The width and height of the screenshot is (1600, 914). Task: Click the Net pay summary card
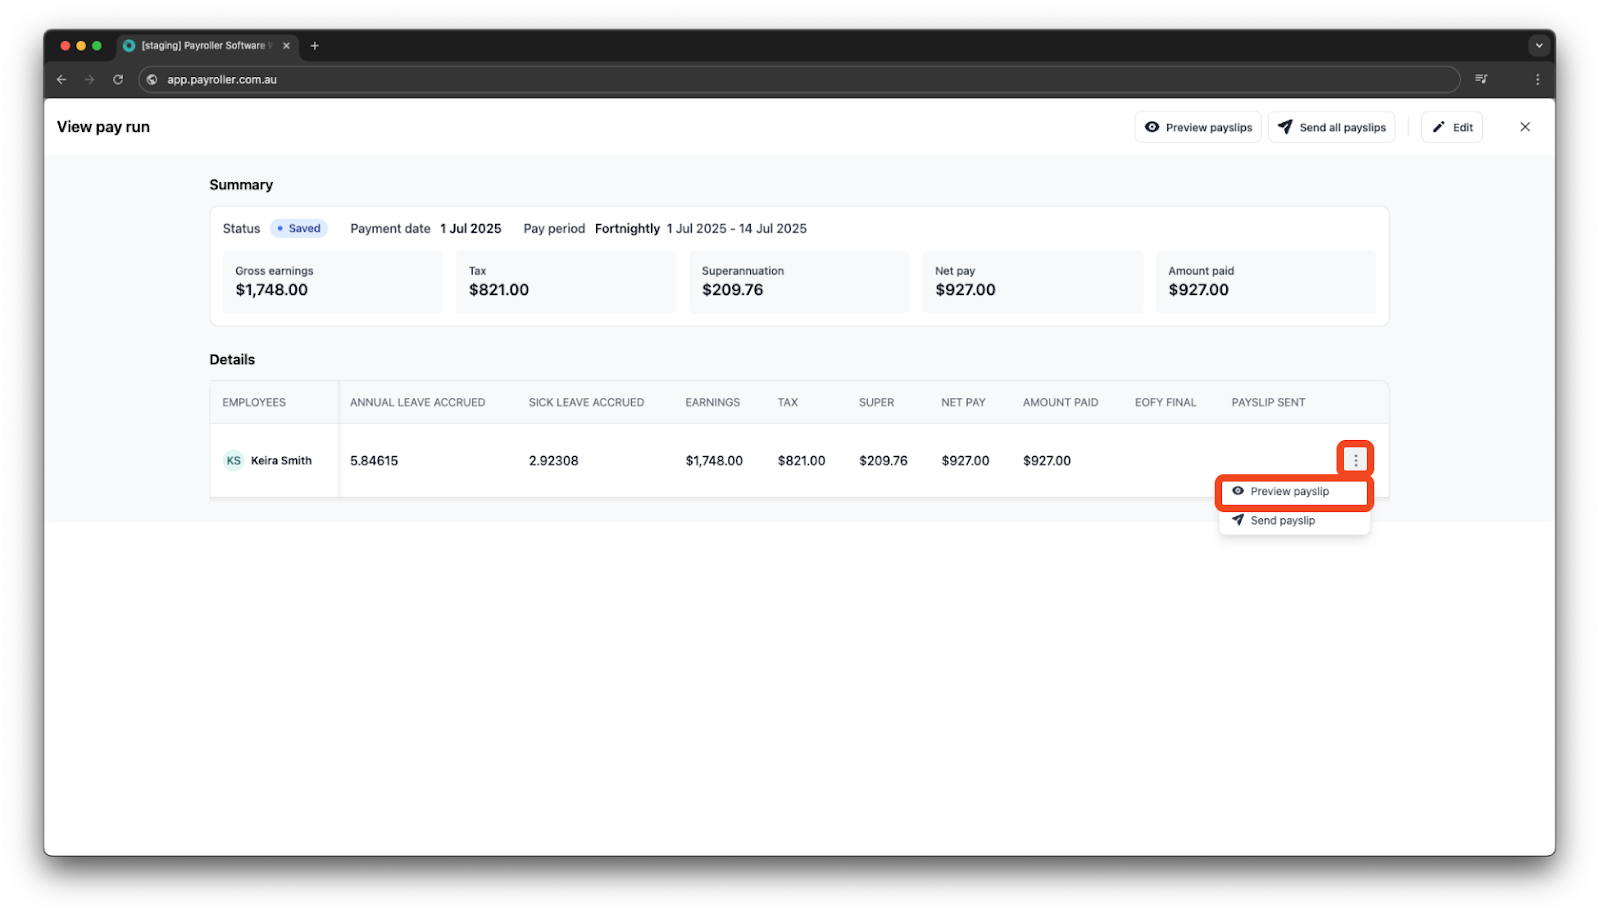[x=1032, y=282]
